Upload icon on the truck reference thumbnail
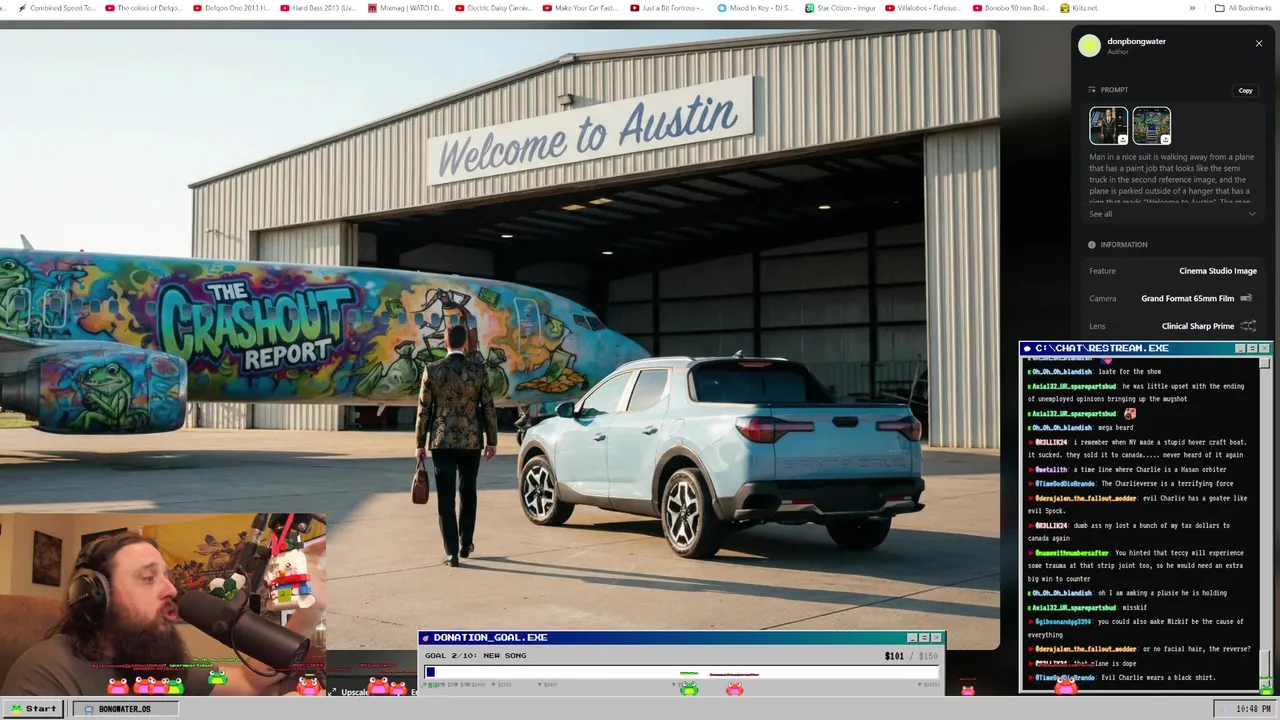Image resolution: width=1280 pixels, height=720 pixels. point(1165,139)
